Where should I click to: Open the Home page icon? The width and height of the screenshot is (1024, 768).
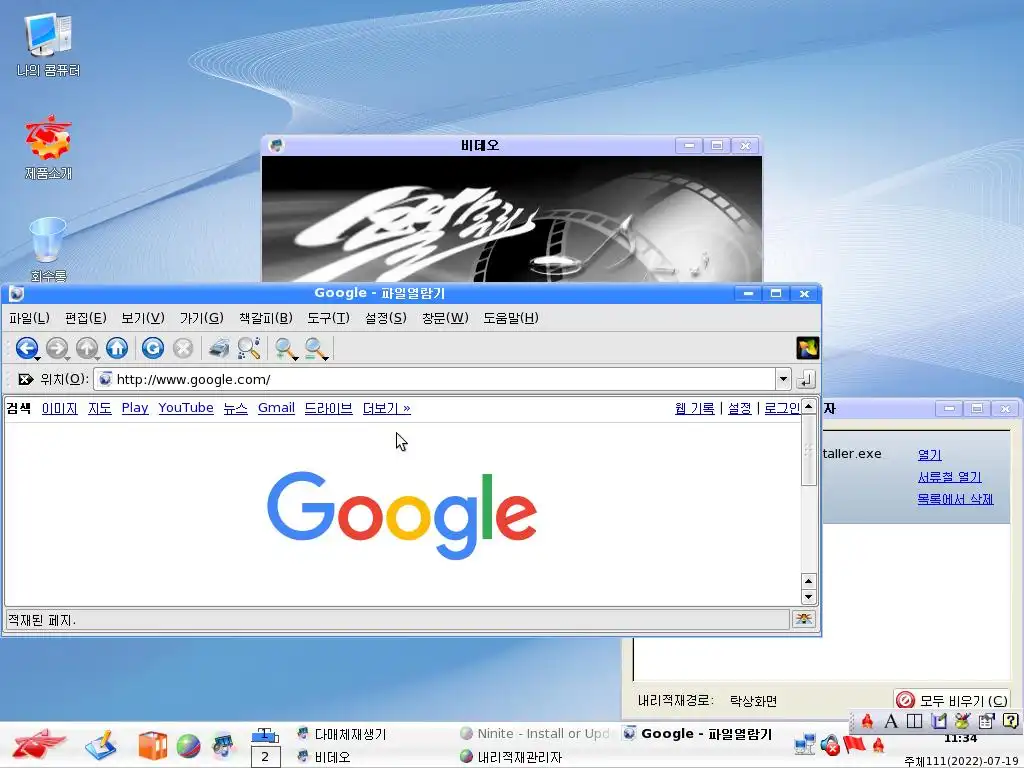[x=118, y=348]
